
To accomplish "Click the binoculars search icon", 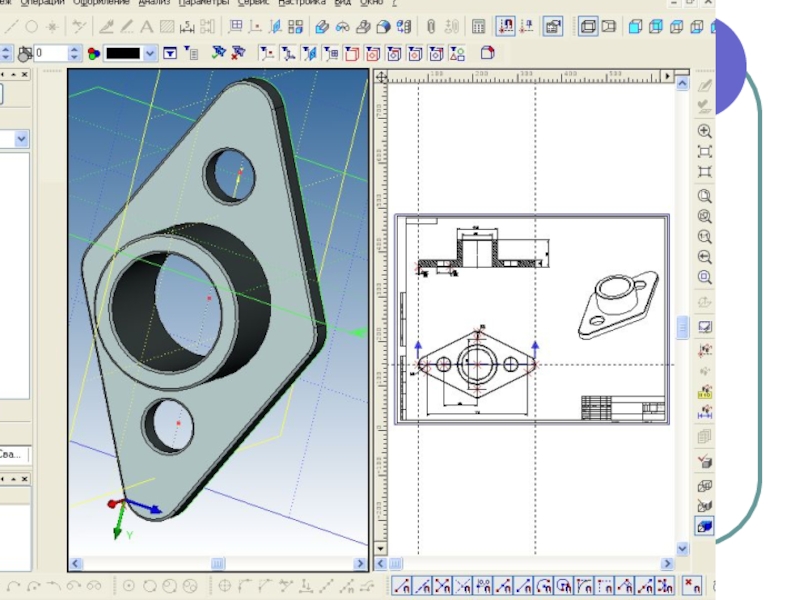I will tap(343, 27).
